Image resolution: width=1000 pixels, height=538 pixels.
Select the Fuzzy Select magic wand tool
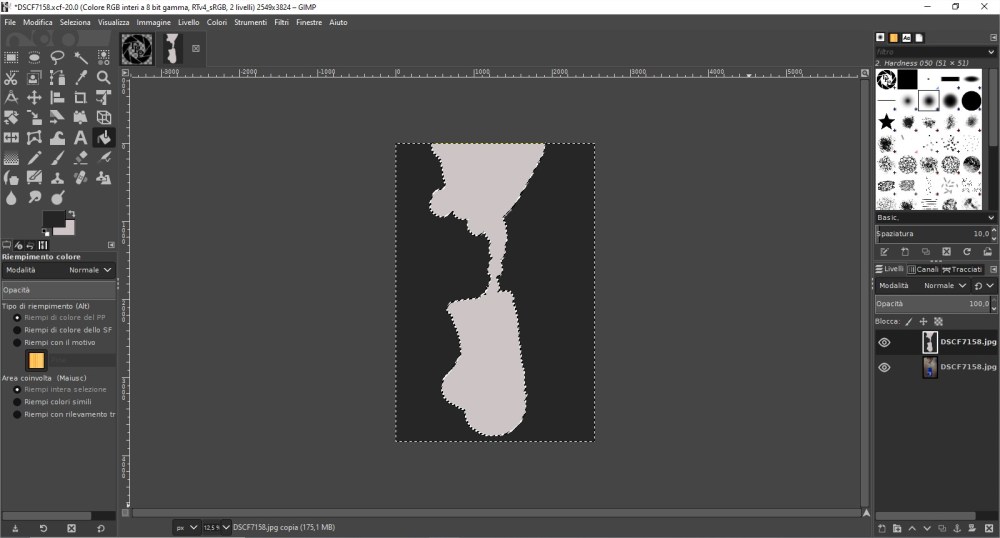coord(80,57)
